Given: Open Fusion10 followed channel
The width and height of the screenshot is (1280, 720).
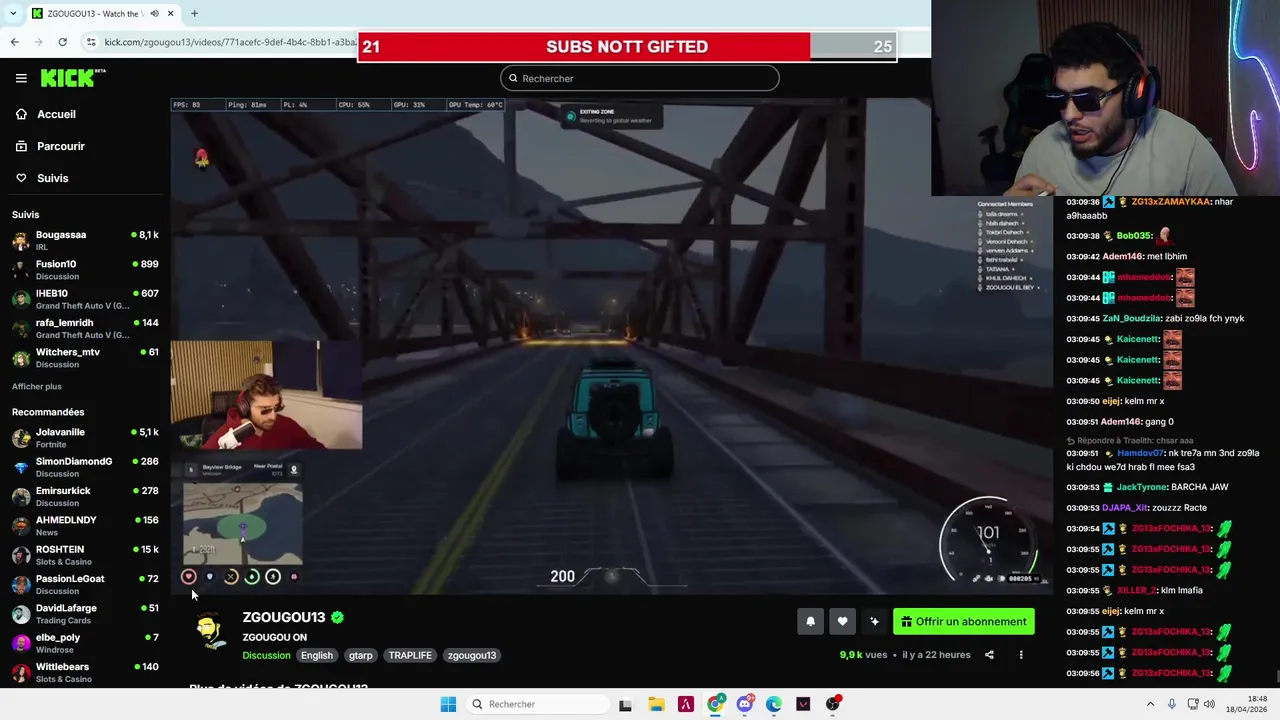Looking at the screenshot, I should coord(85,270).
